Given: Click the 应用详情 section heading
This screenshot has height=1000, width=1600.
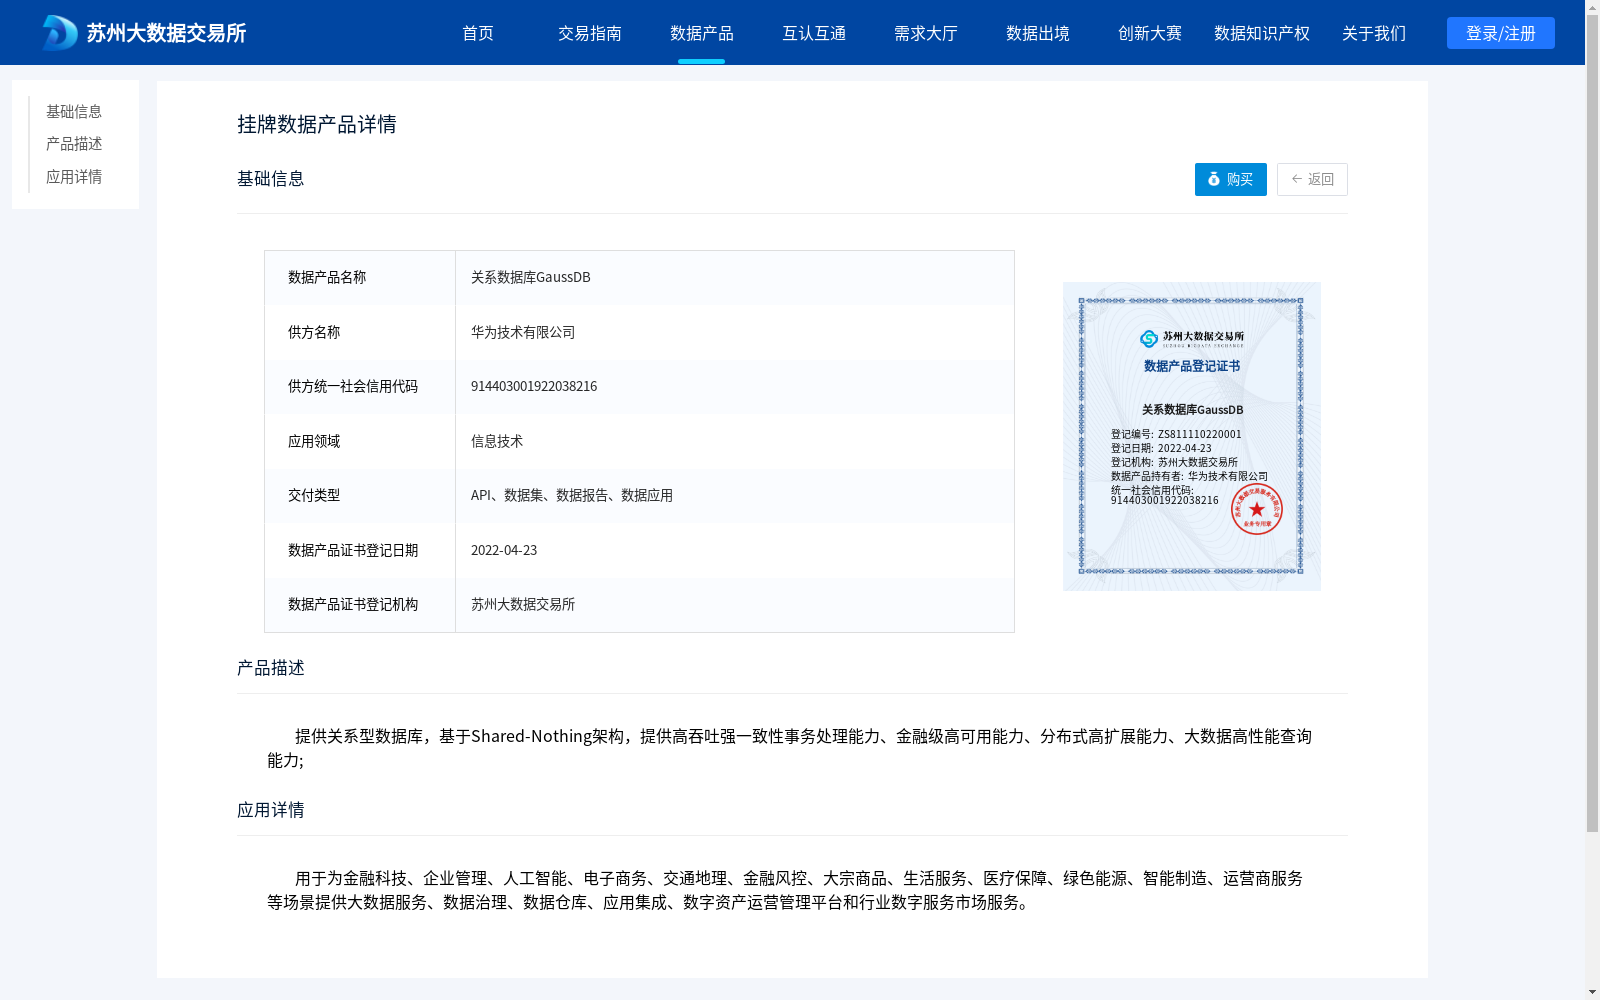Looking at the screenshot, I should pos(271,810).
